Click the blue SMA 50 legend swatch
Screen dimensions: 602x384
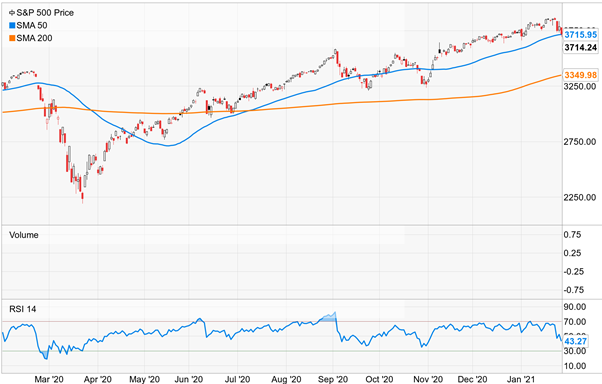[x=12, y=25]
